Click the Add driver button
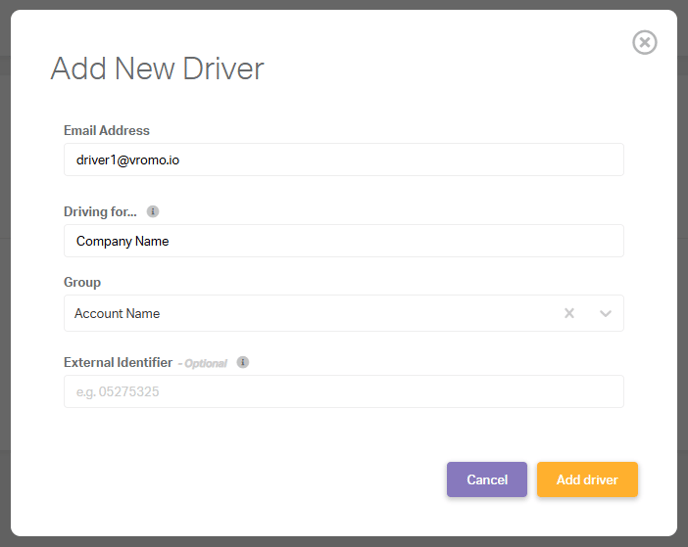Viewport: 688px width, 547px height. (587, 479)
